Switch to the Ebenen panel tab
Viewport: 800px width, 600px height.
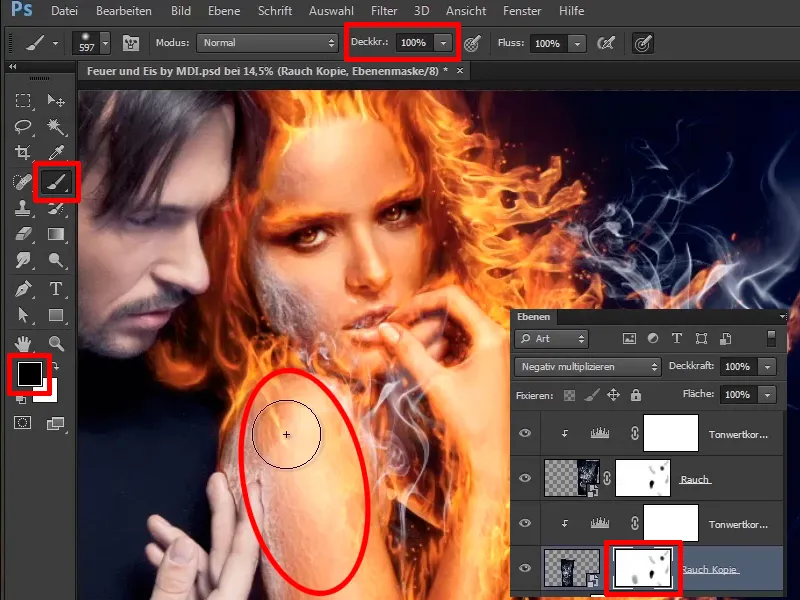[534, 317]
